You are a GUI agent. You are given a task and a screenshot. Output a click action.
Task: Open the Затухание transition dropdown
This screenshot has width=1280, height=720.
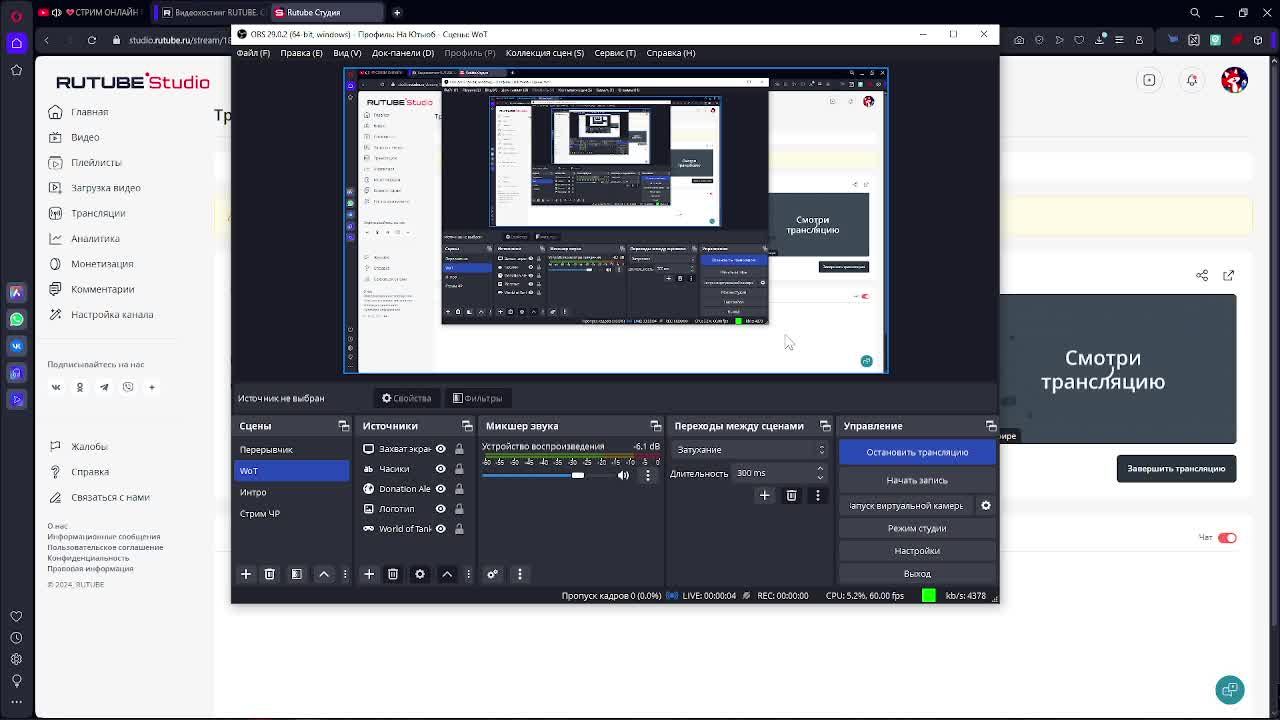coord(750,450)
